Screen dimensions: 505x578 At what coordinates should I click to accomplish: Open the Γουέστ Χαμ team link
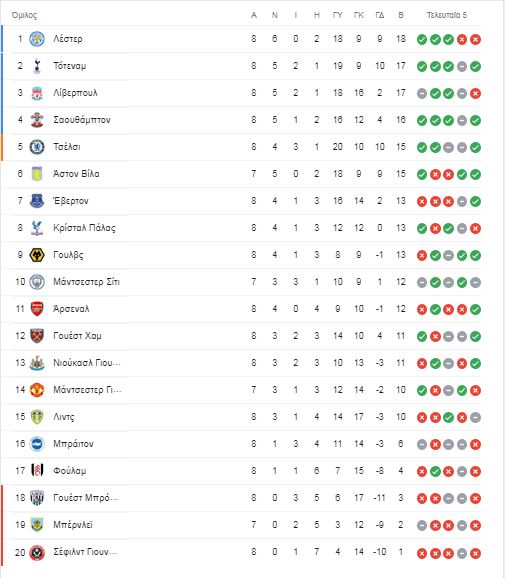tap(77, 336)
